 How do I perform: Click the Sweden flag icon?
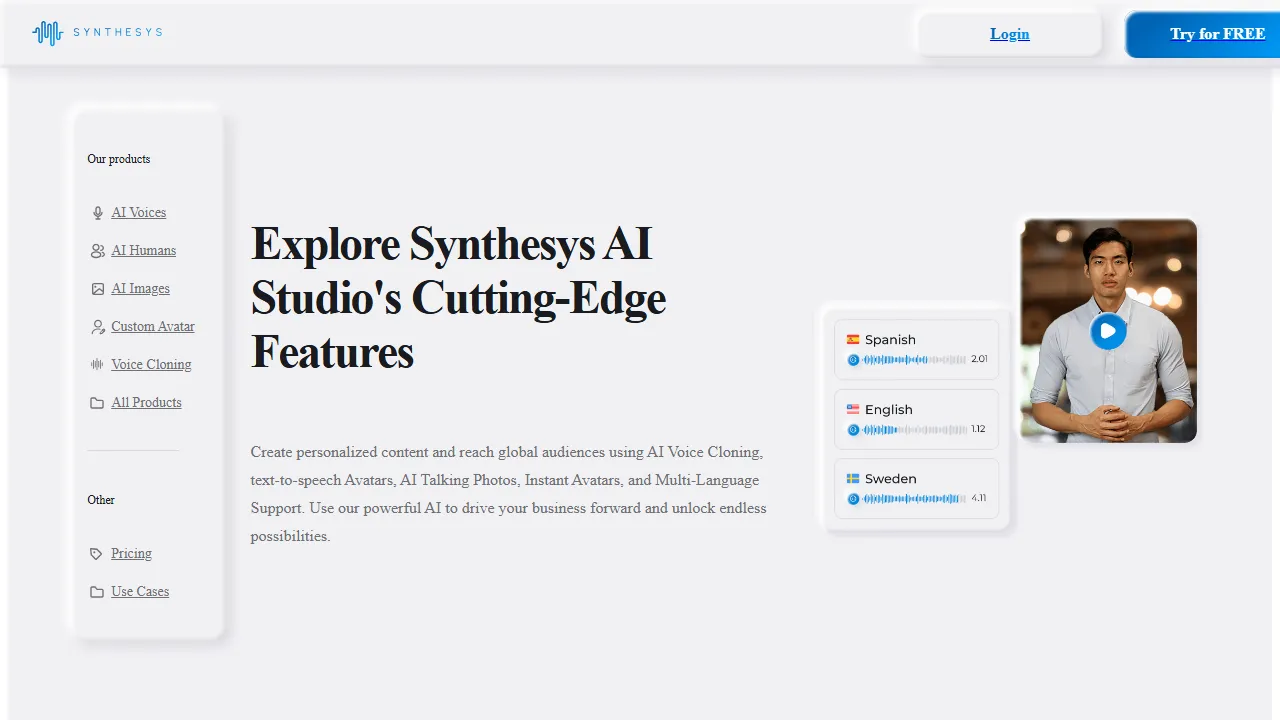click(853, 479)
